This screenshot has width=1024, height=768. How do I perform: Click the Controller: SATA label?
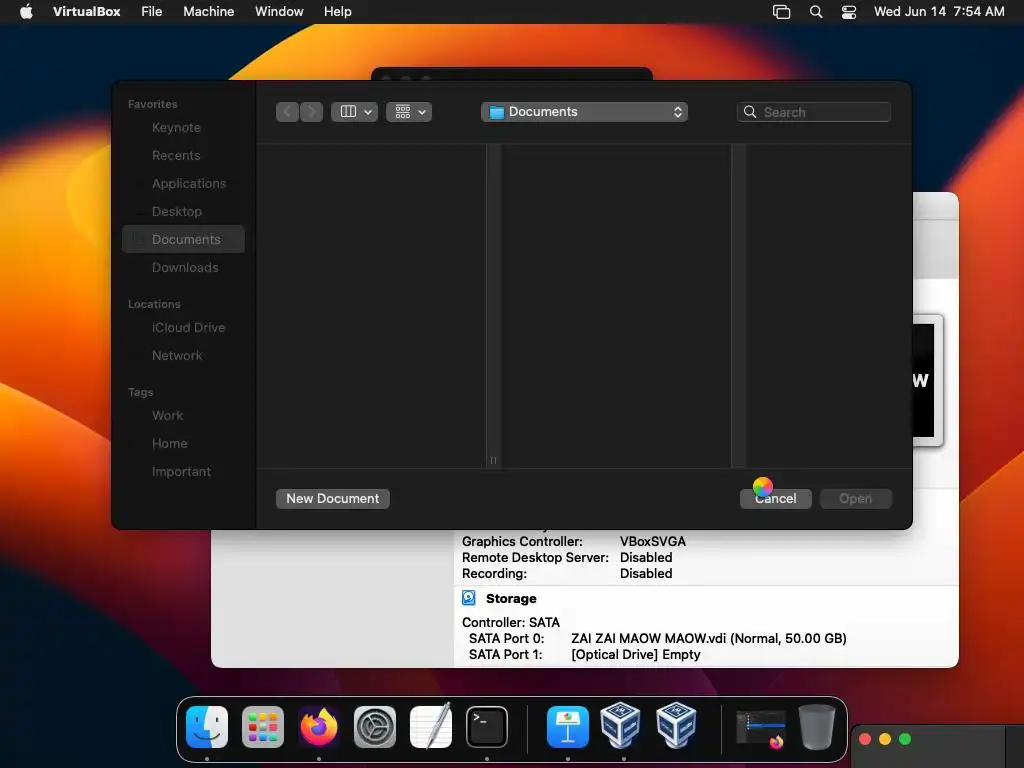pos(511,622)
